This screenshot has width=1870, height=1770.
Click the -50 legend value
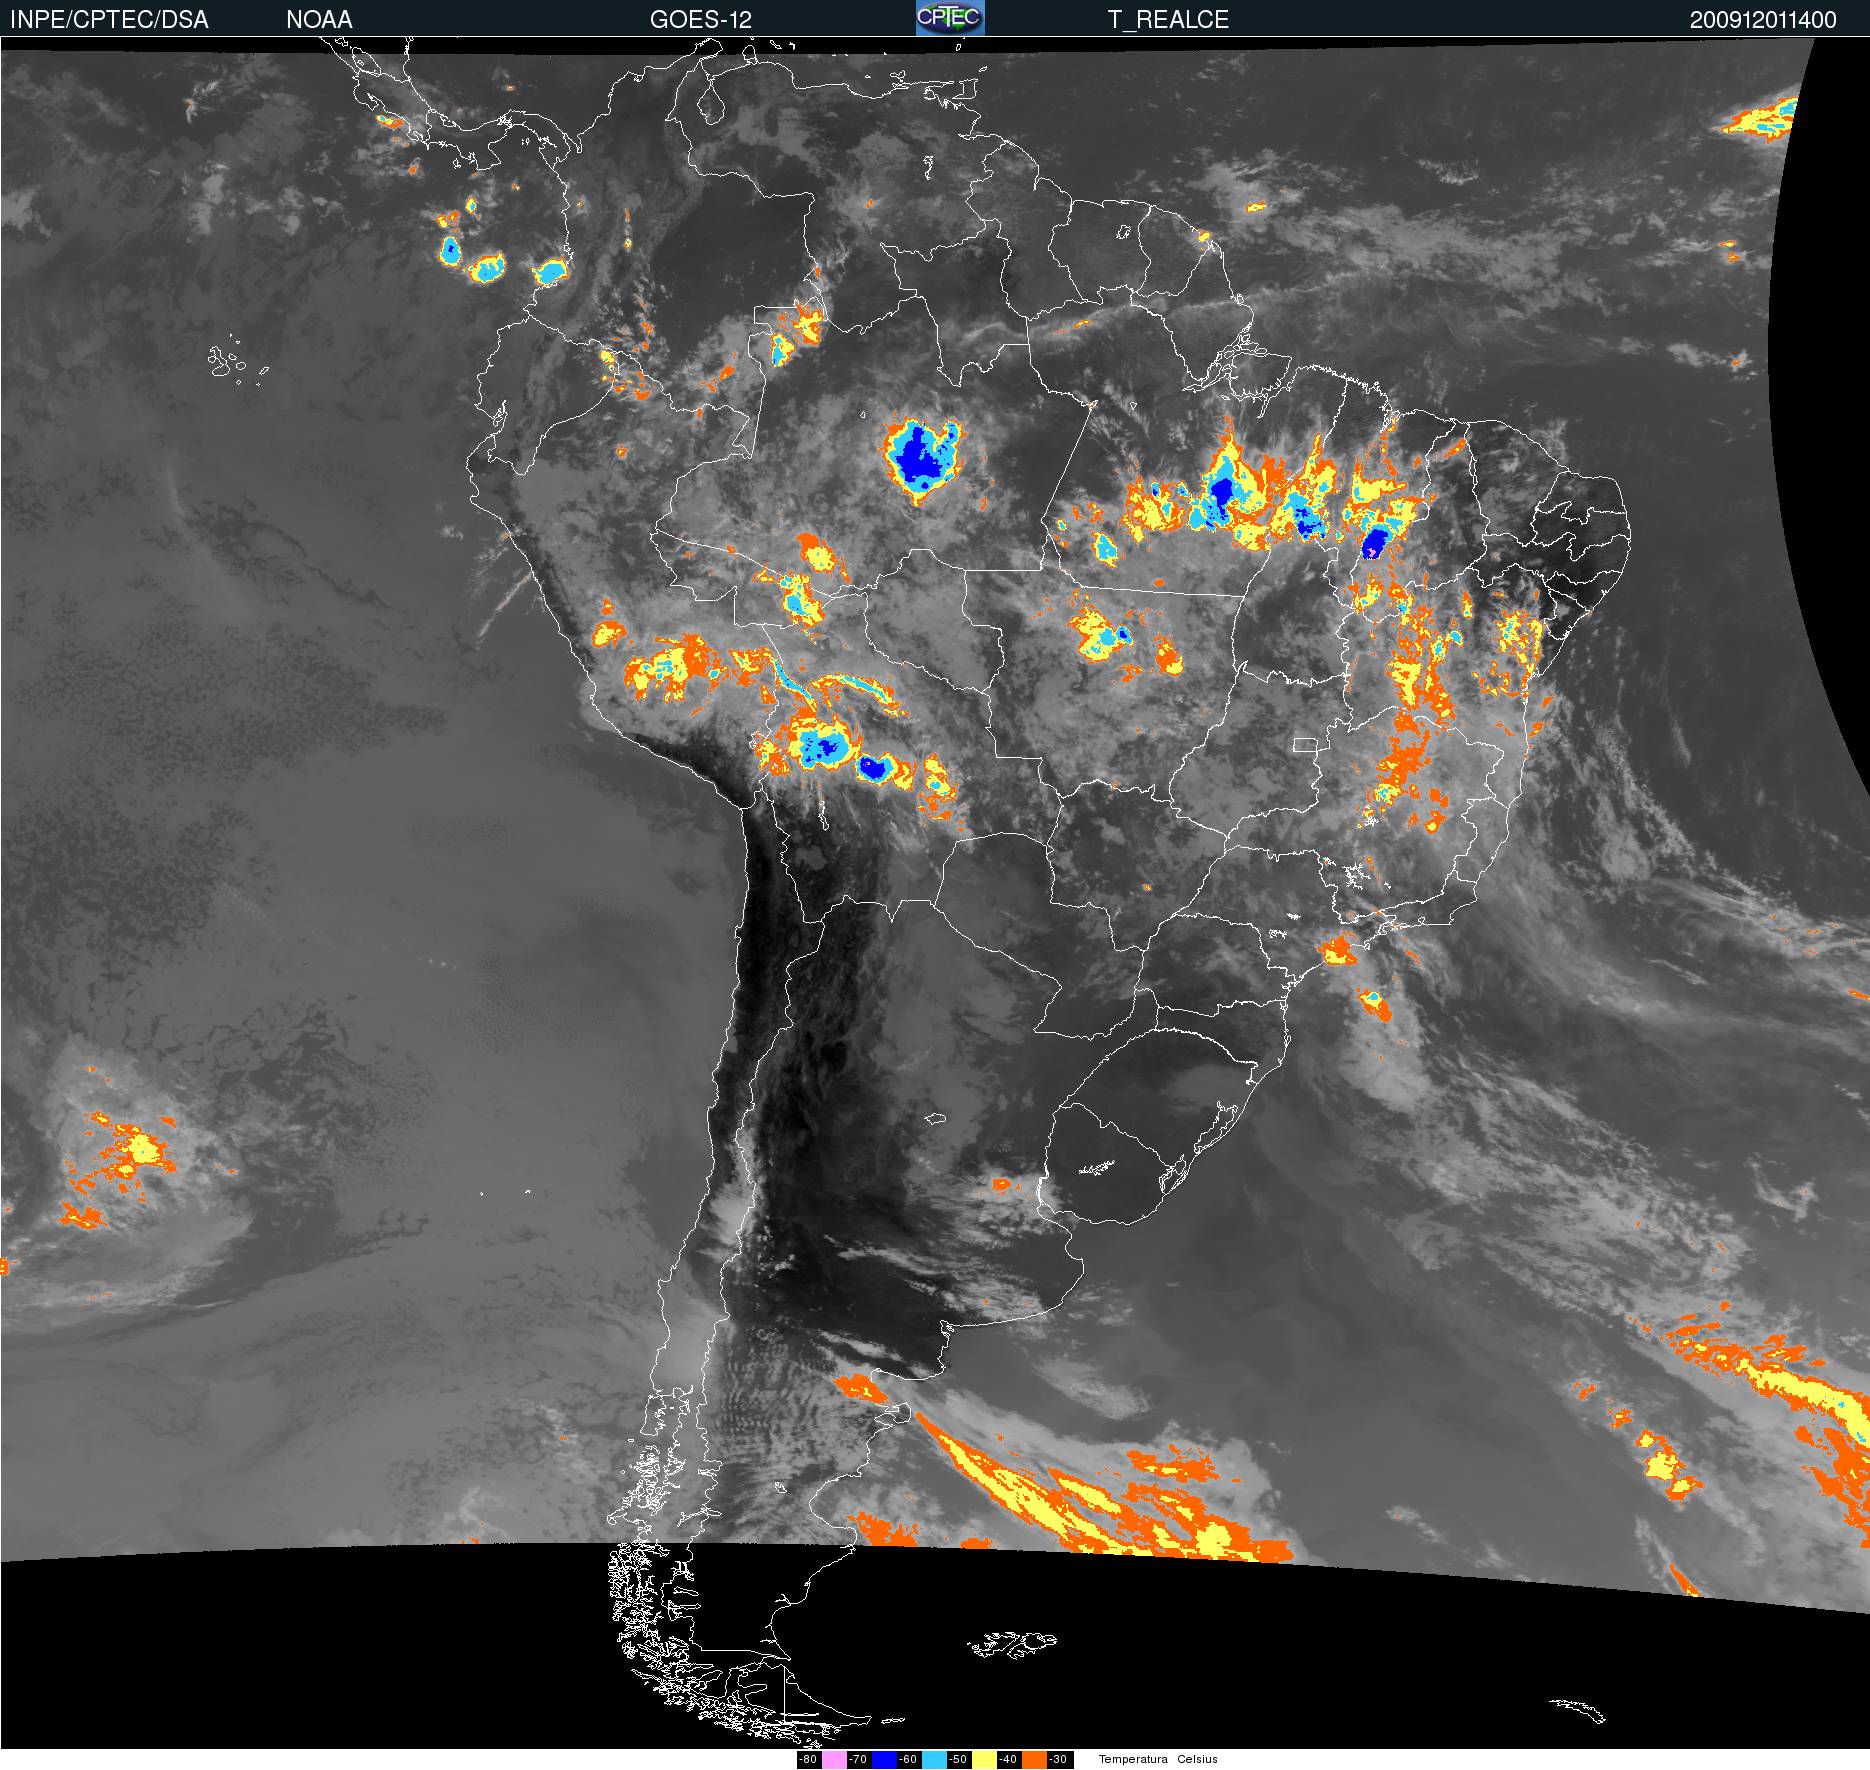point(958,1759)
